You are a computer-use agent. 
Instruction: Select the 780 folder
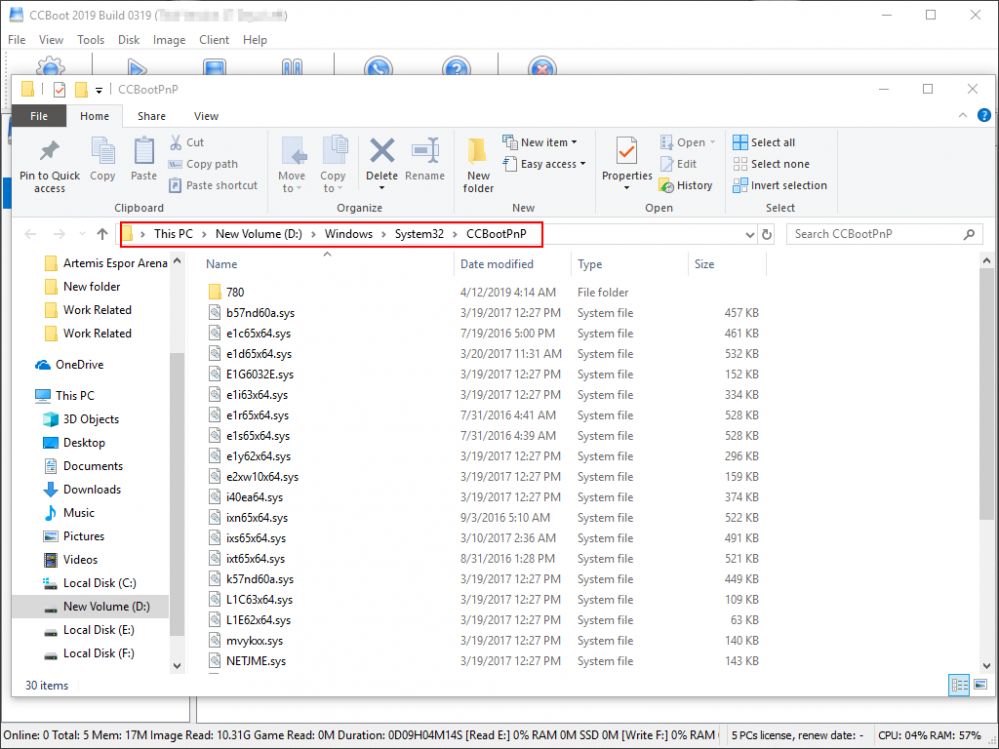coord(235,292)
